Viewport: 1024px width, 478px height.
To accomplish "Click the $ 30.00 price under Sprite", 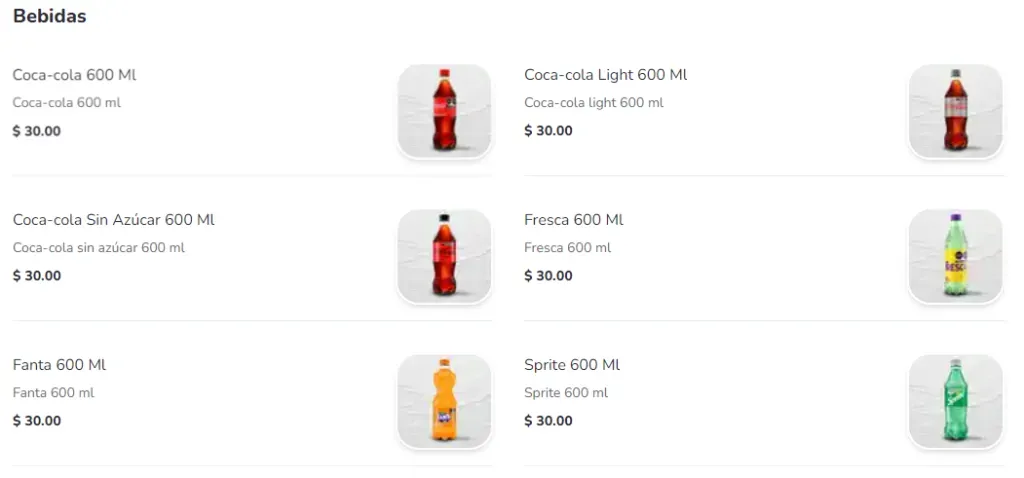I will [548, 421].
